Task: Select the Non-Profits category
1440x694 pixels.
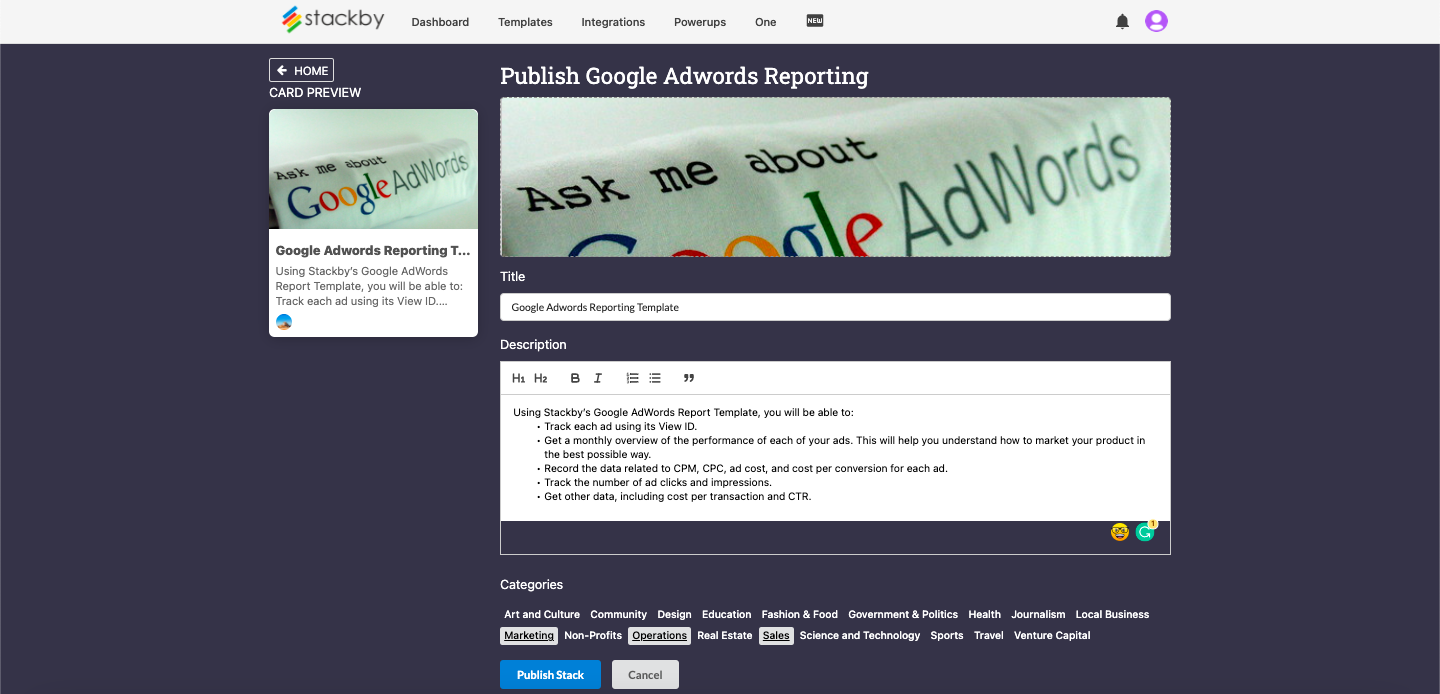Action: pos(593,636)
